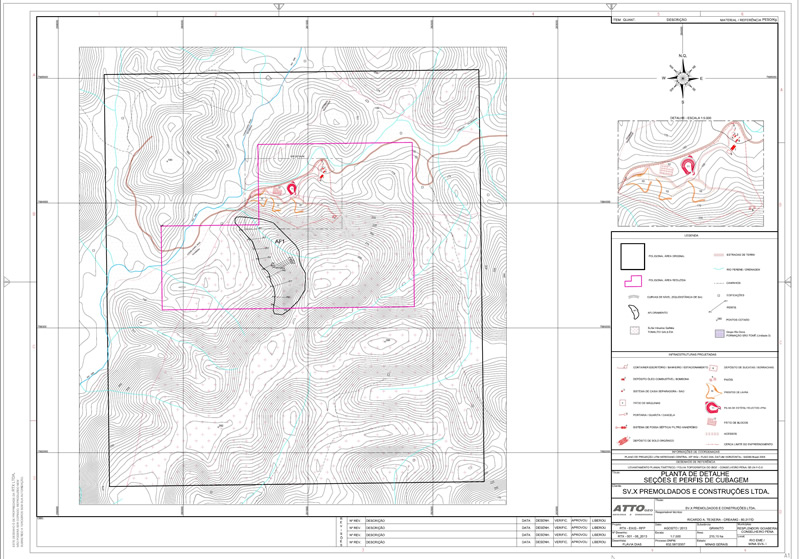This screenshot has height=559, width=800.
Task: Click the red waste pile symbol on the main map
Action: [x=292, y=188]
